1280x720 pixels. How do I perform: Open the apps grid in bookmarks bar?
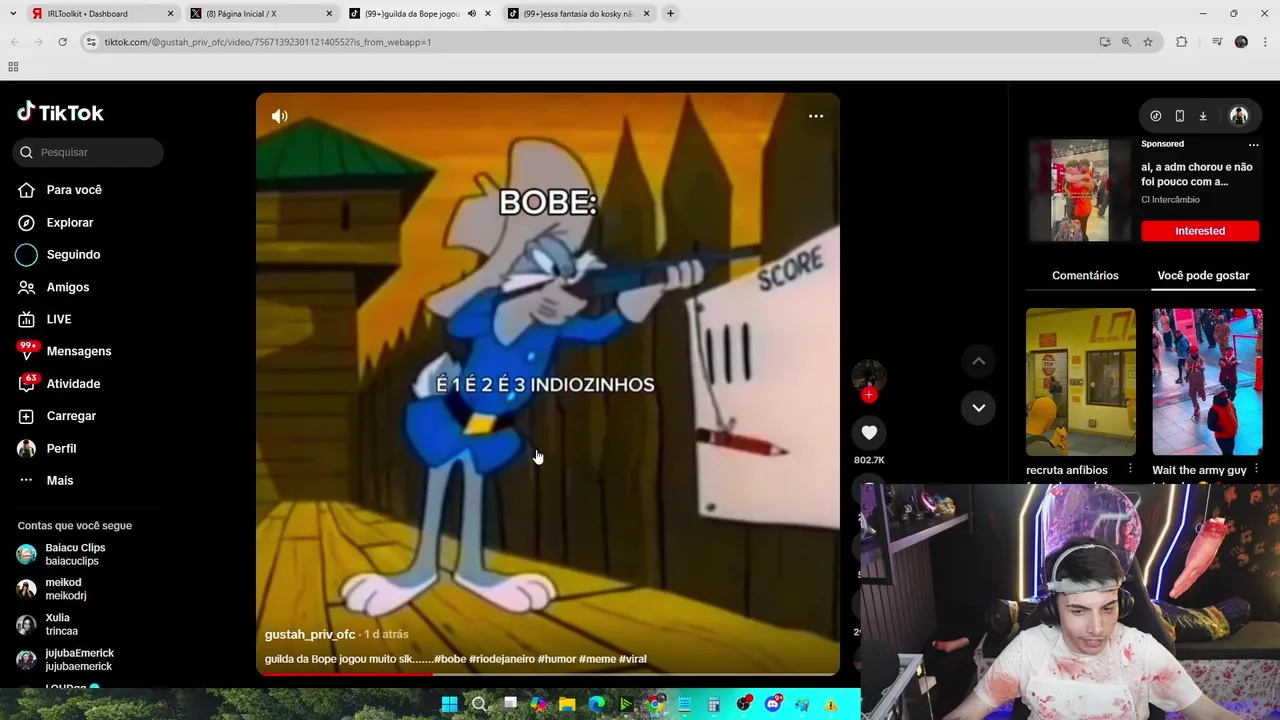click(13, 67)
